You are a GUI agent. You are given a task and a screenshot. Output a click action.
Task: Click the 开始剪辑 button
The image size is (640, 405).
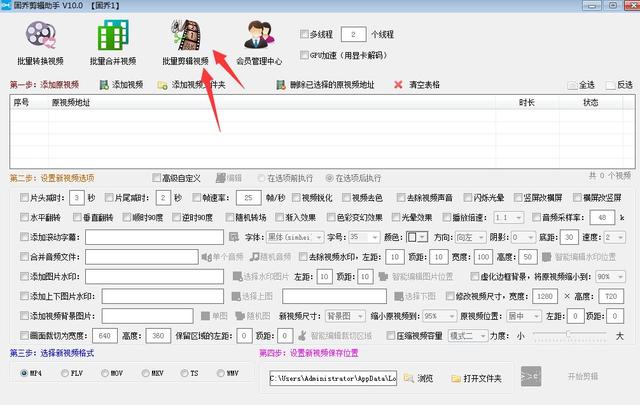click(x=582, y=376)
